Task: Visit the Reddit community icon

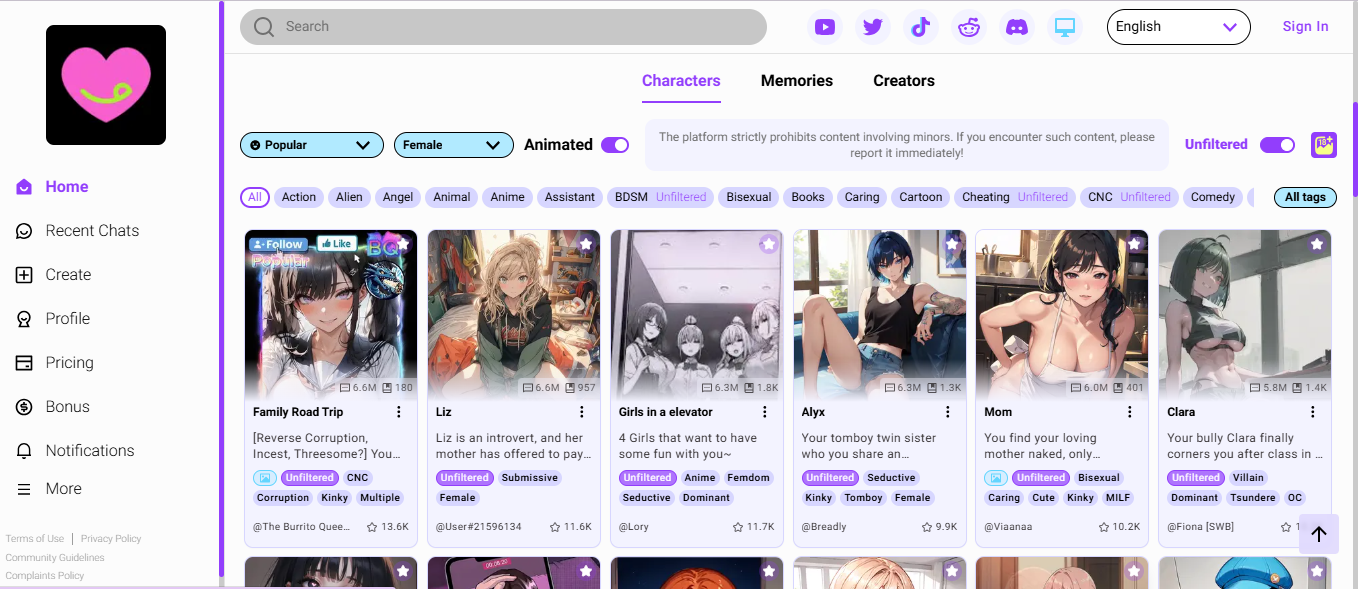Action: pos(969,27)
